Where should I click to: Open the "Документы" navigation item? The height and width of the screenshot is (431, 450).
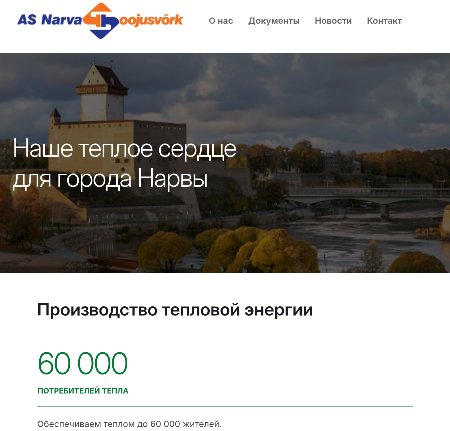(x=274, y=21)
